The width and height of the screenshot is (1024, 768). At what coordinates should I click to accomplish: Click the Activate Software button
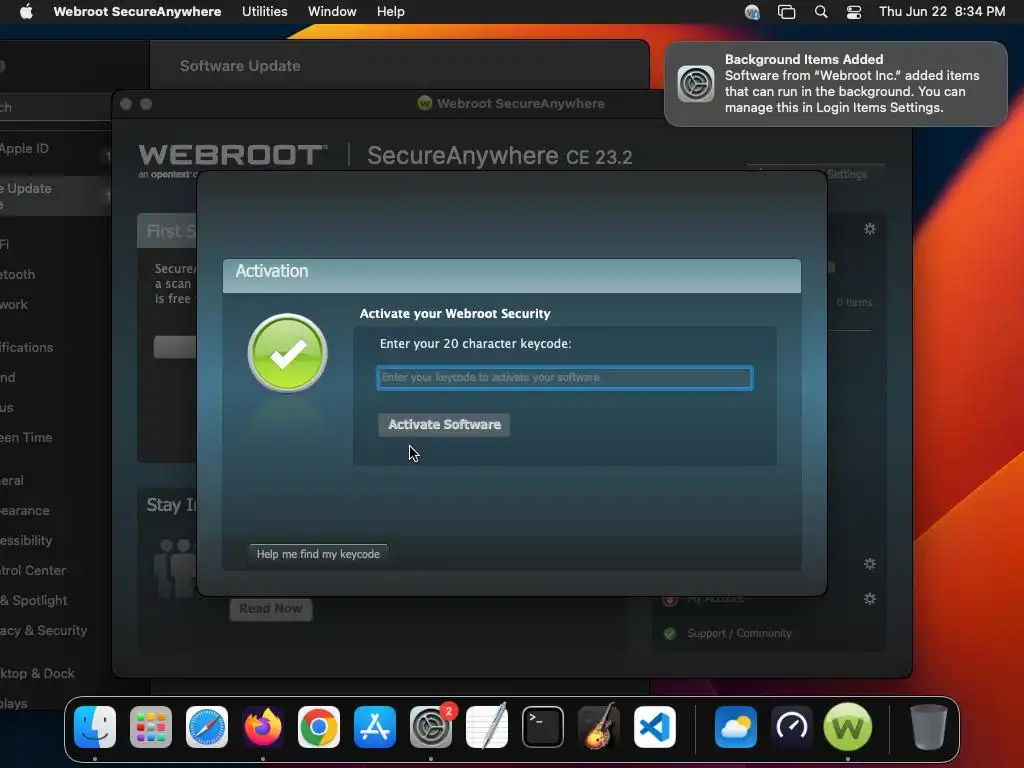pos(444,424)
